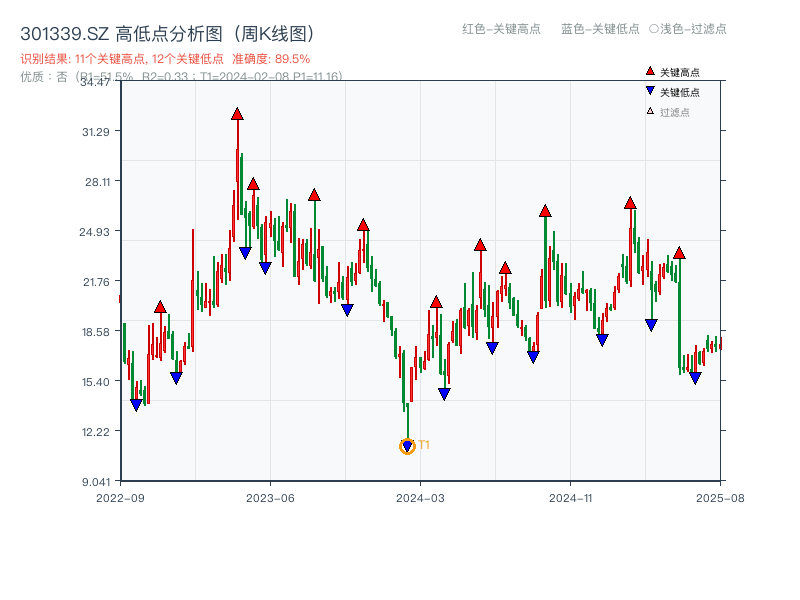800x600 pixels.
Task: Click the leftmost blue low-point triangle near 2022-09
Action: 137,402
